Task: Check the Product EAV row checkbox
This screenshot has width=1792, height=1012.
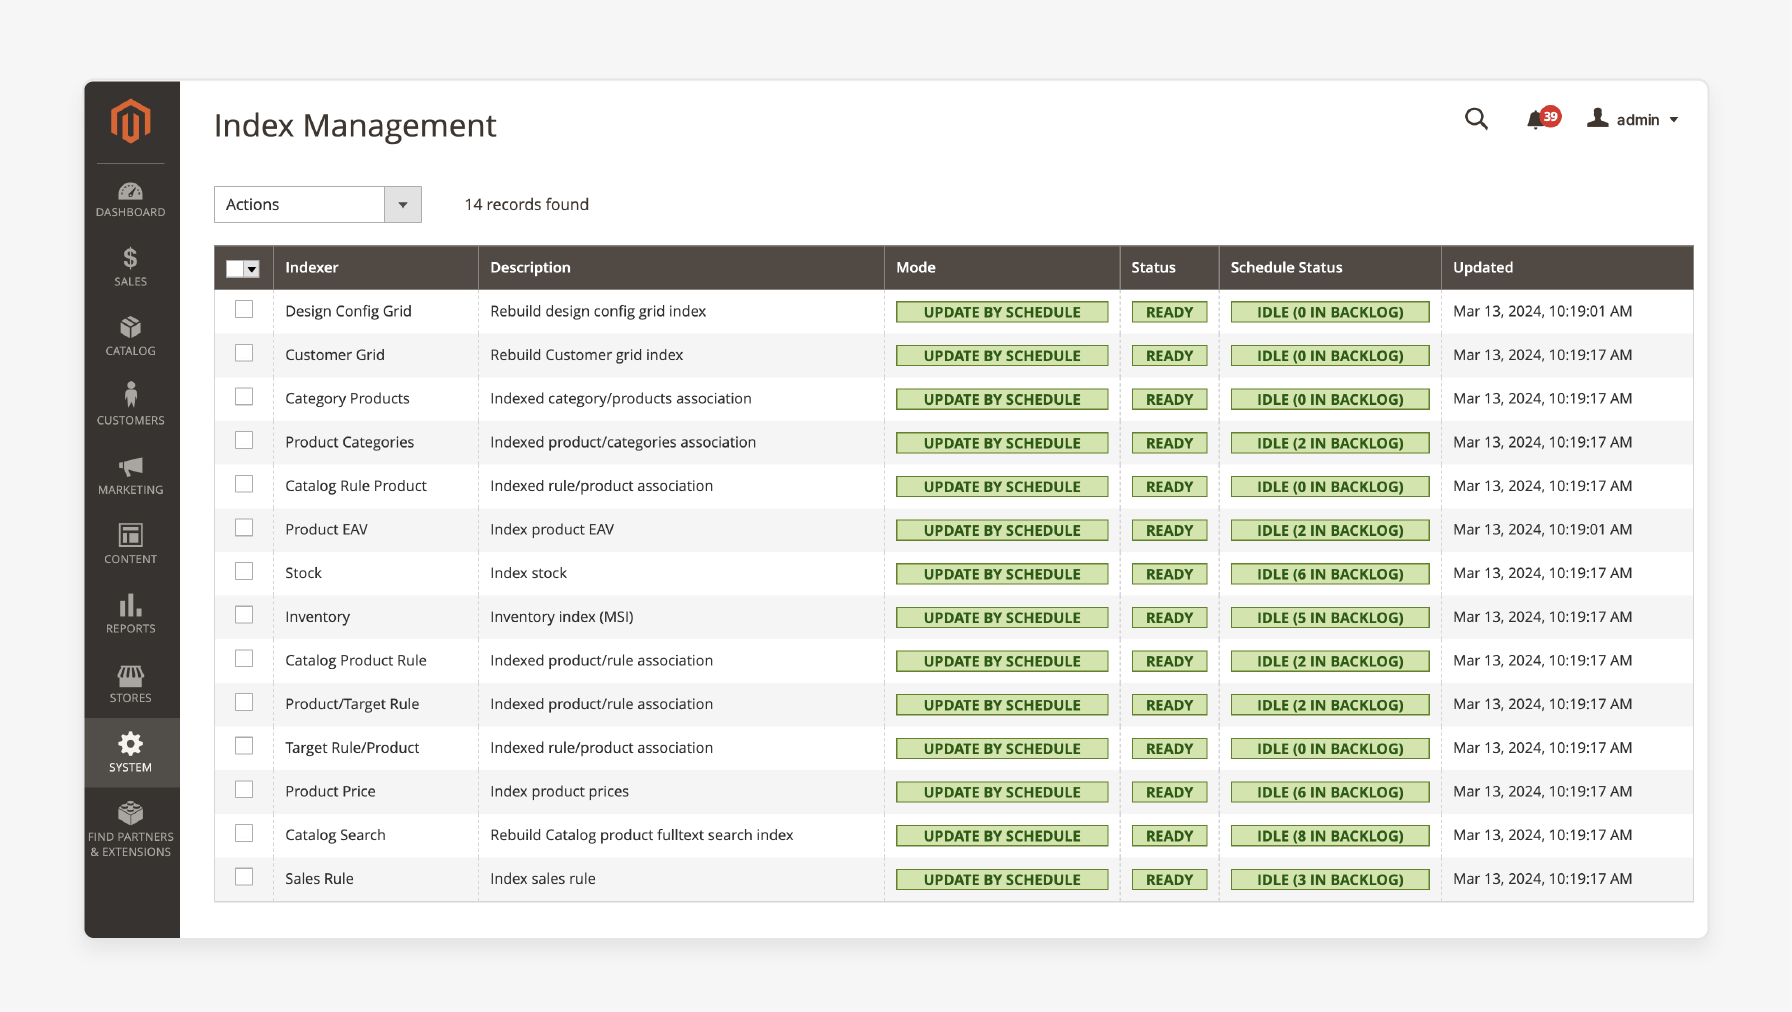Action: point(244,528)
